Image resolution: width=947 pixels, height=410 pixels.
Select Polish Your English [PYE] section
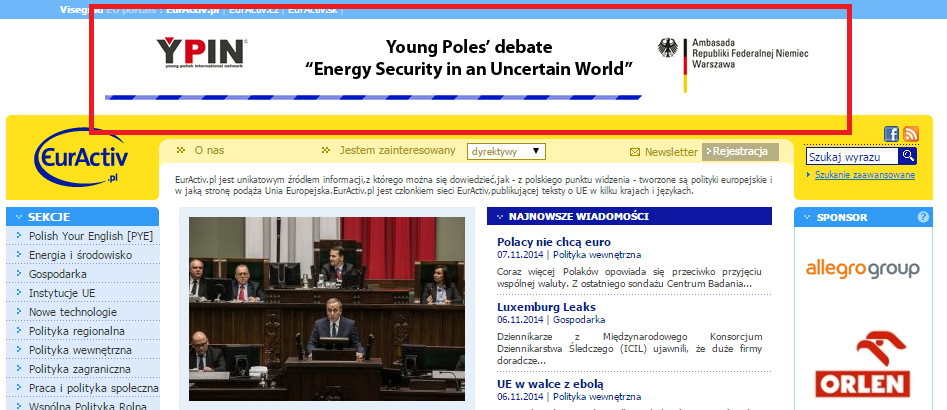tap(91, 236)
